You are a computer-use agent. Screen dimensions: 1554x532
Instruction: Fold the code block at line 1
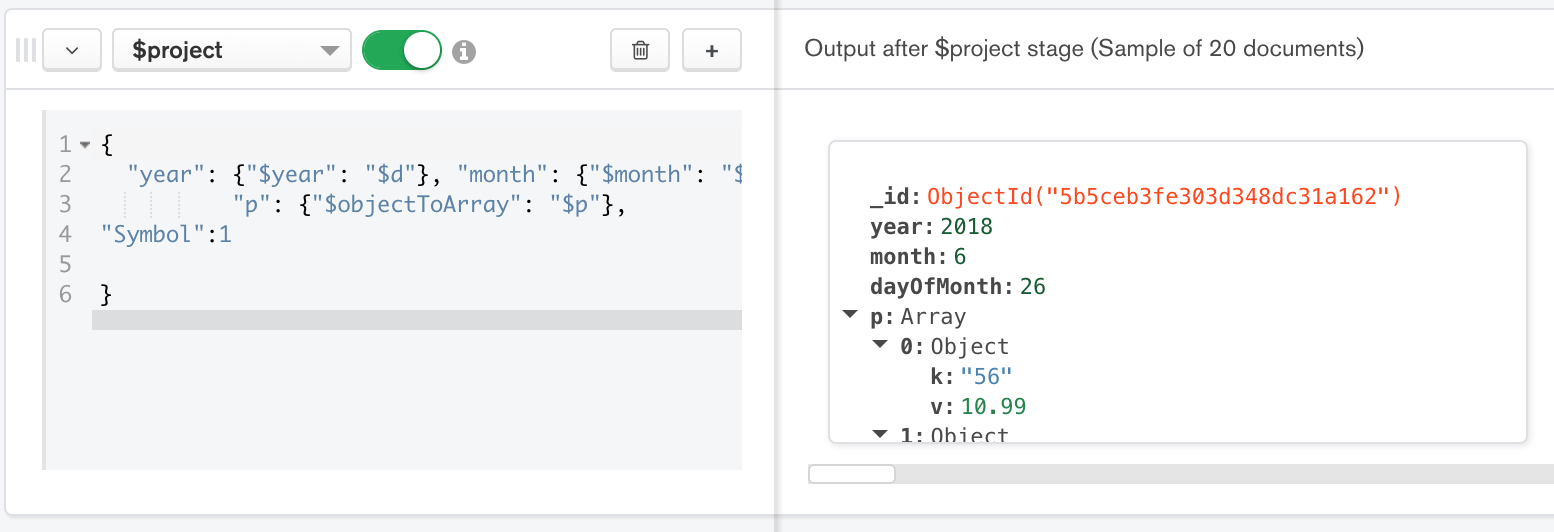tap(85, 145)
